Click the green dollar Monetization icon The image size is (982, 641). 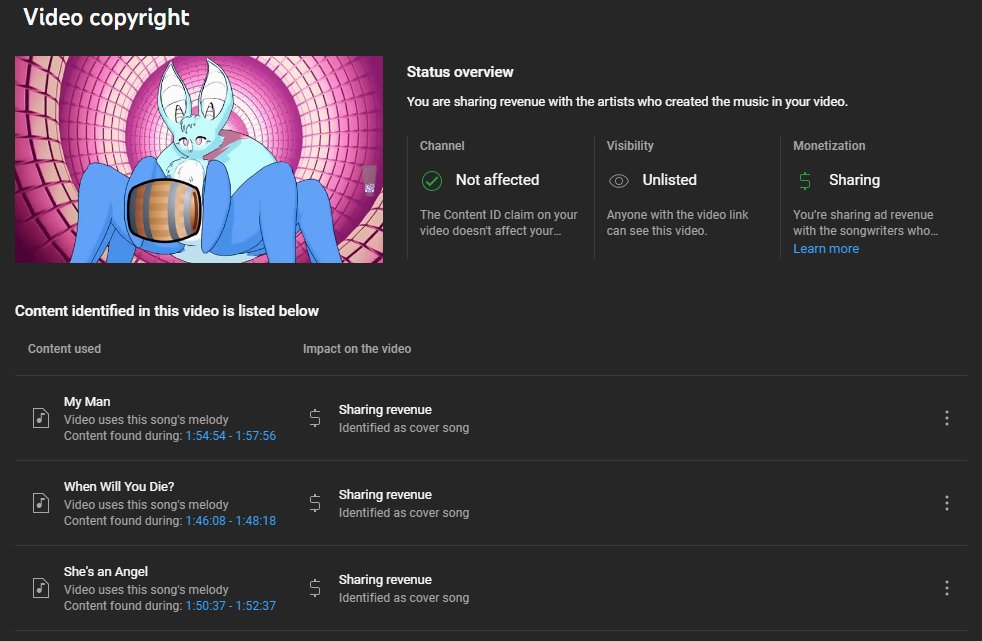pos(805,181)
